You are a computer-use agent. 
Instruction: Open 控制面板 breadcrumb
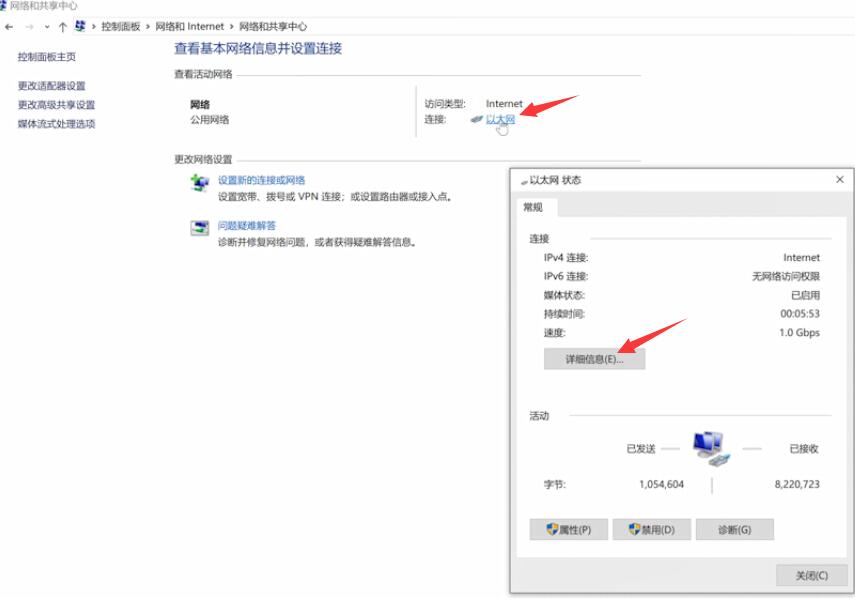tap(121, 26)
